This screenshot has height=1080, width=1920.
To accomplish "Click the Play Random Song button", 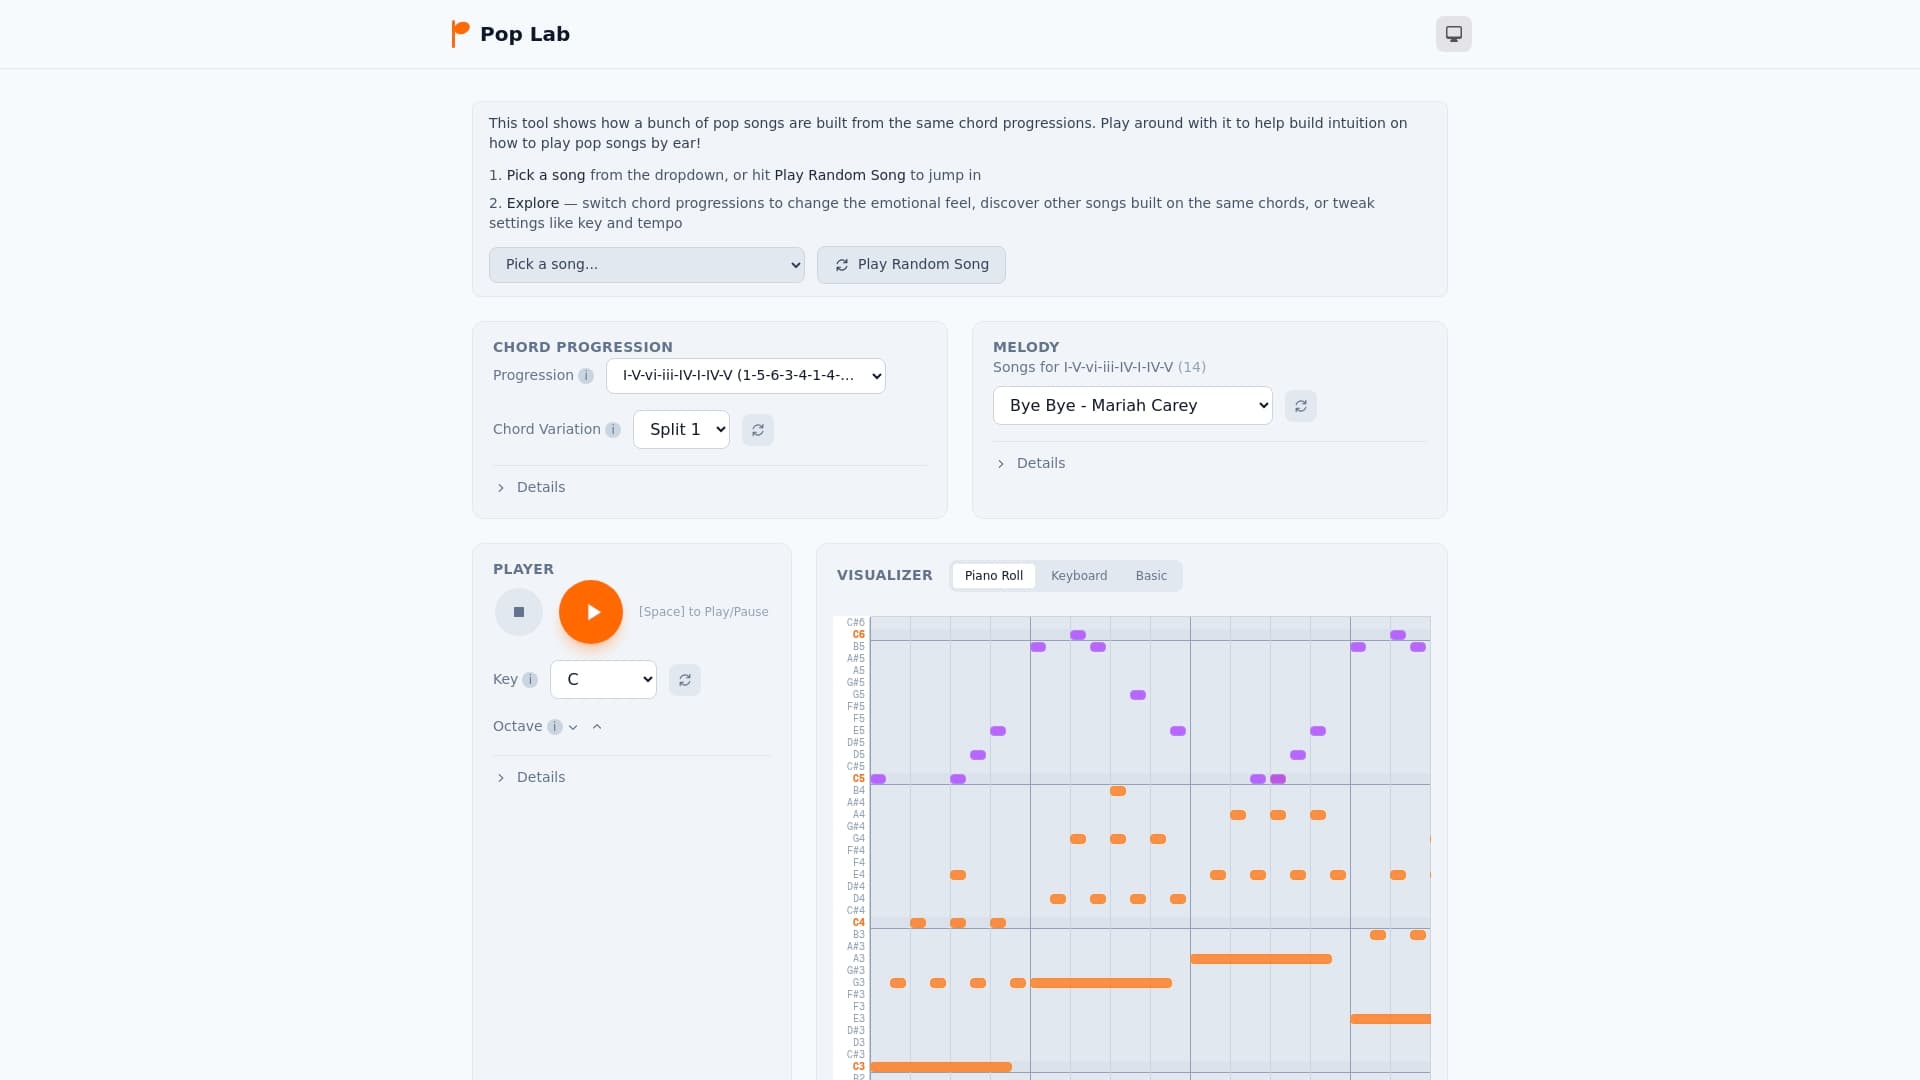I will (910, 264).
